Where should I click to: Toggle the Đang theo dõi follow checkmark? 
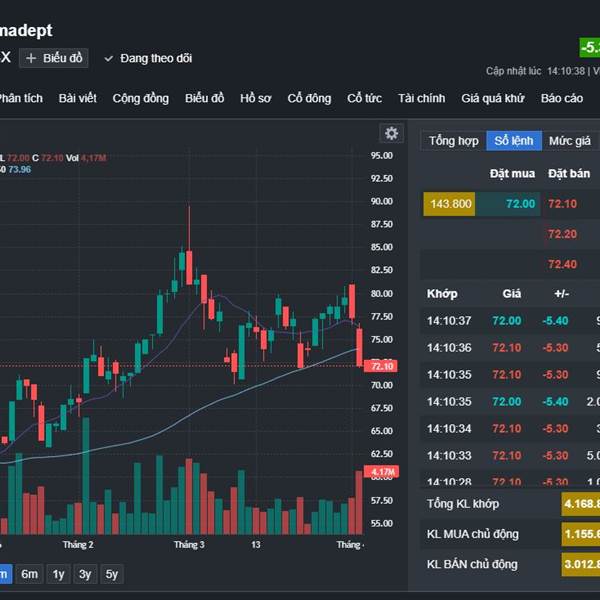pos(109,58)
